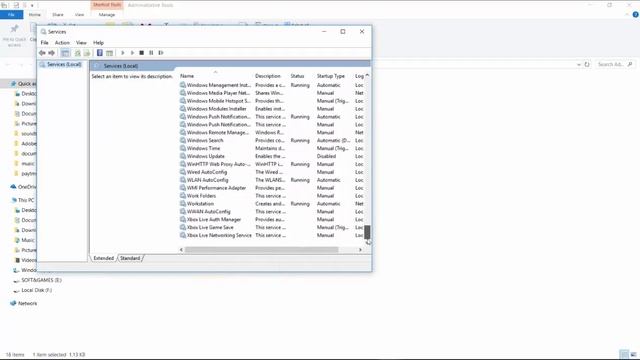640x360 pixels.
Task: Open the File menu in Services
Action: click(x=44, y=42)
